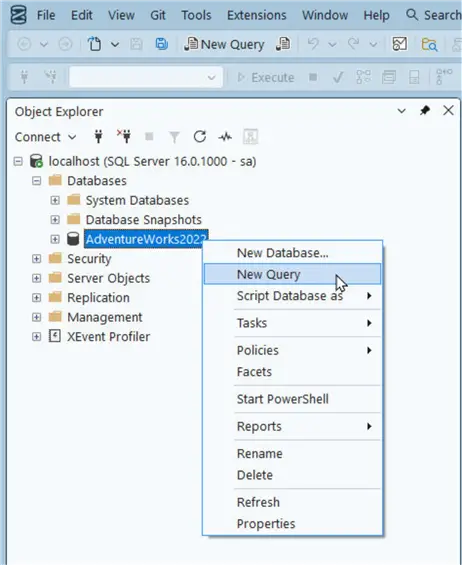Click the New Item file icon
Image resolution: width=462 pixels, height=565 pixels.
[x=94, y=44]
